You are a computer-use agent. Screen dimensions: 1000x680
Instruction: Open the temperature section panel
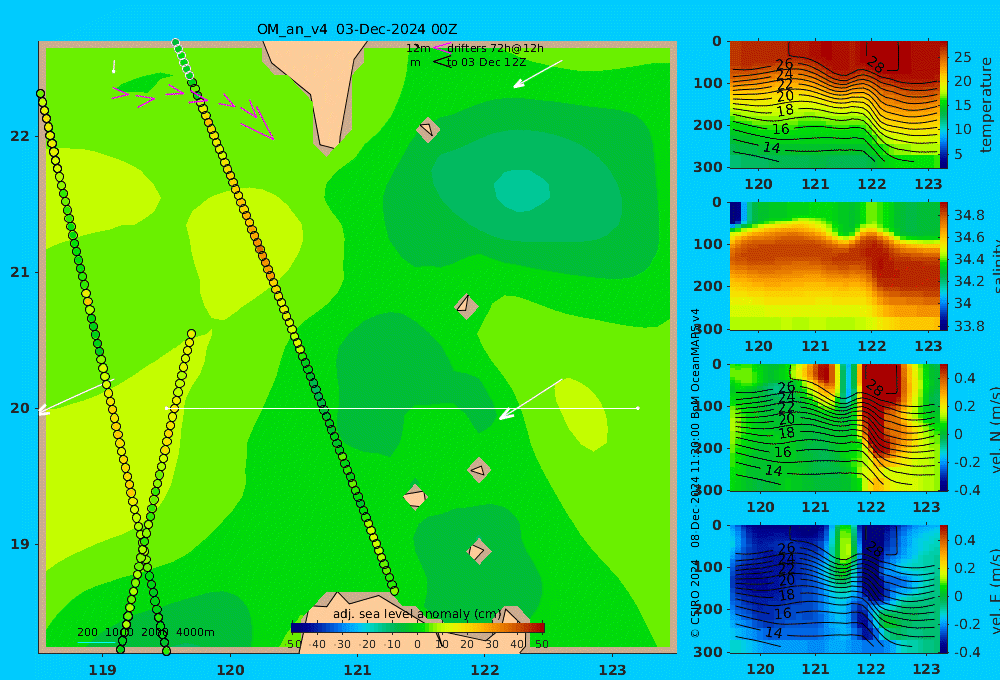(x=834, y=105)
